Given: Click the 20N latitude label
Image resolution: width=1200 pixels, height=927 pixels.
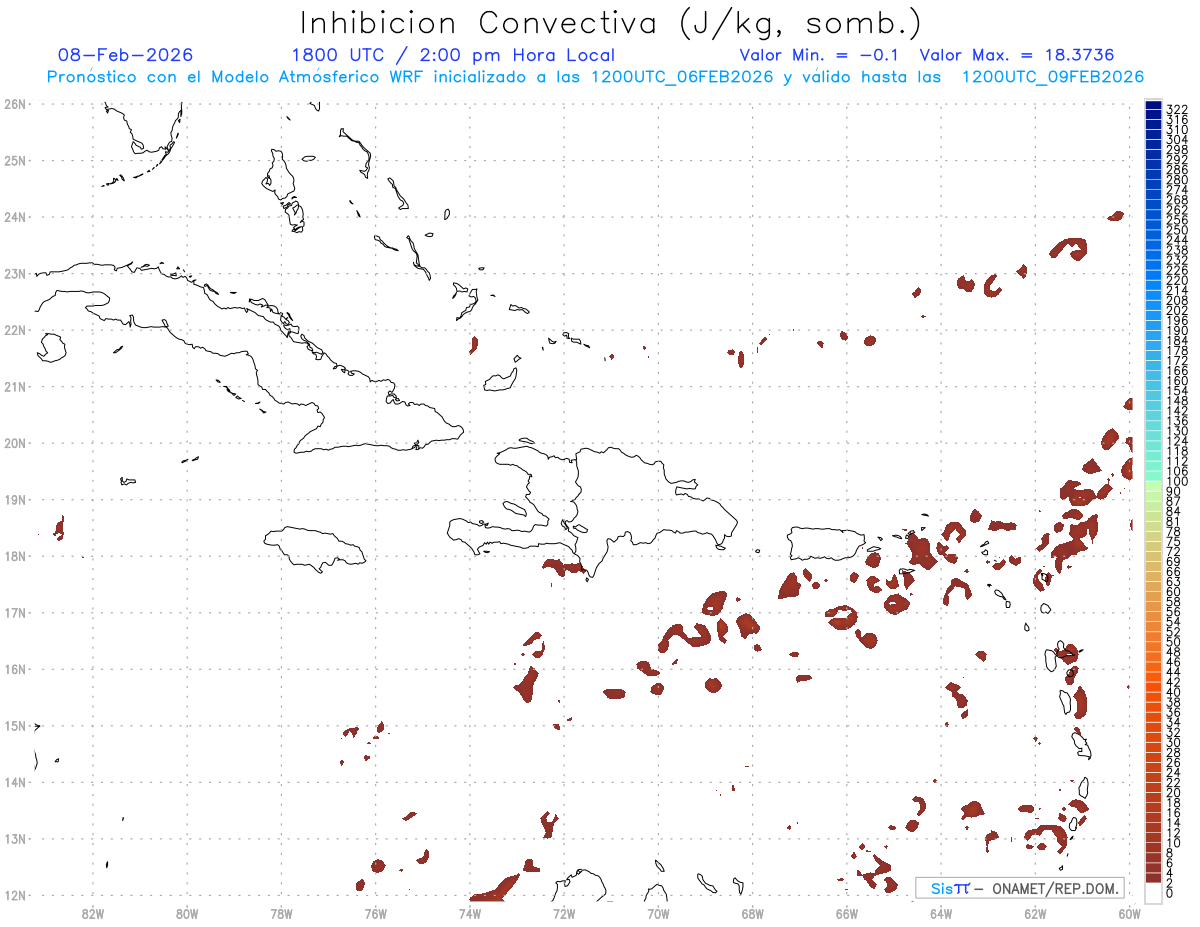Looking at the screenshot, I should pos(14,442).
